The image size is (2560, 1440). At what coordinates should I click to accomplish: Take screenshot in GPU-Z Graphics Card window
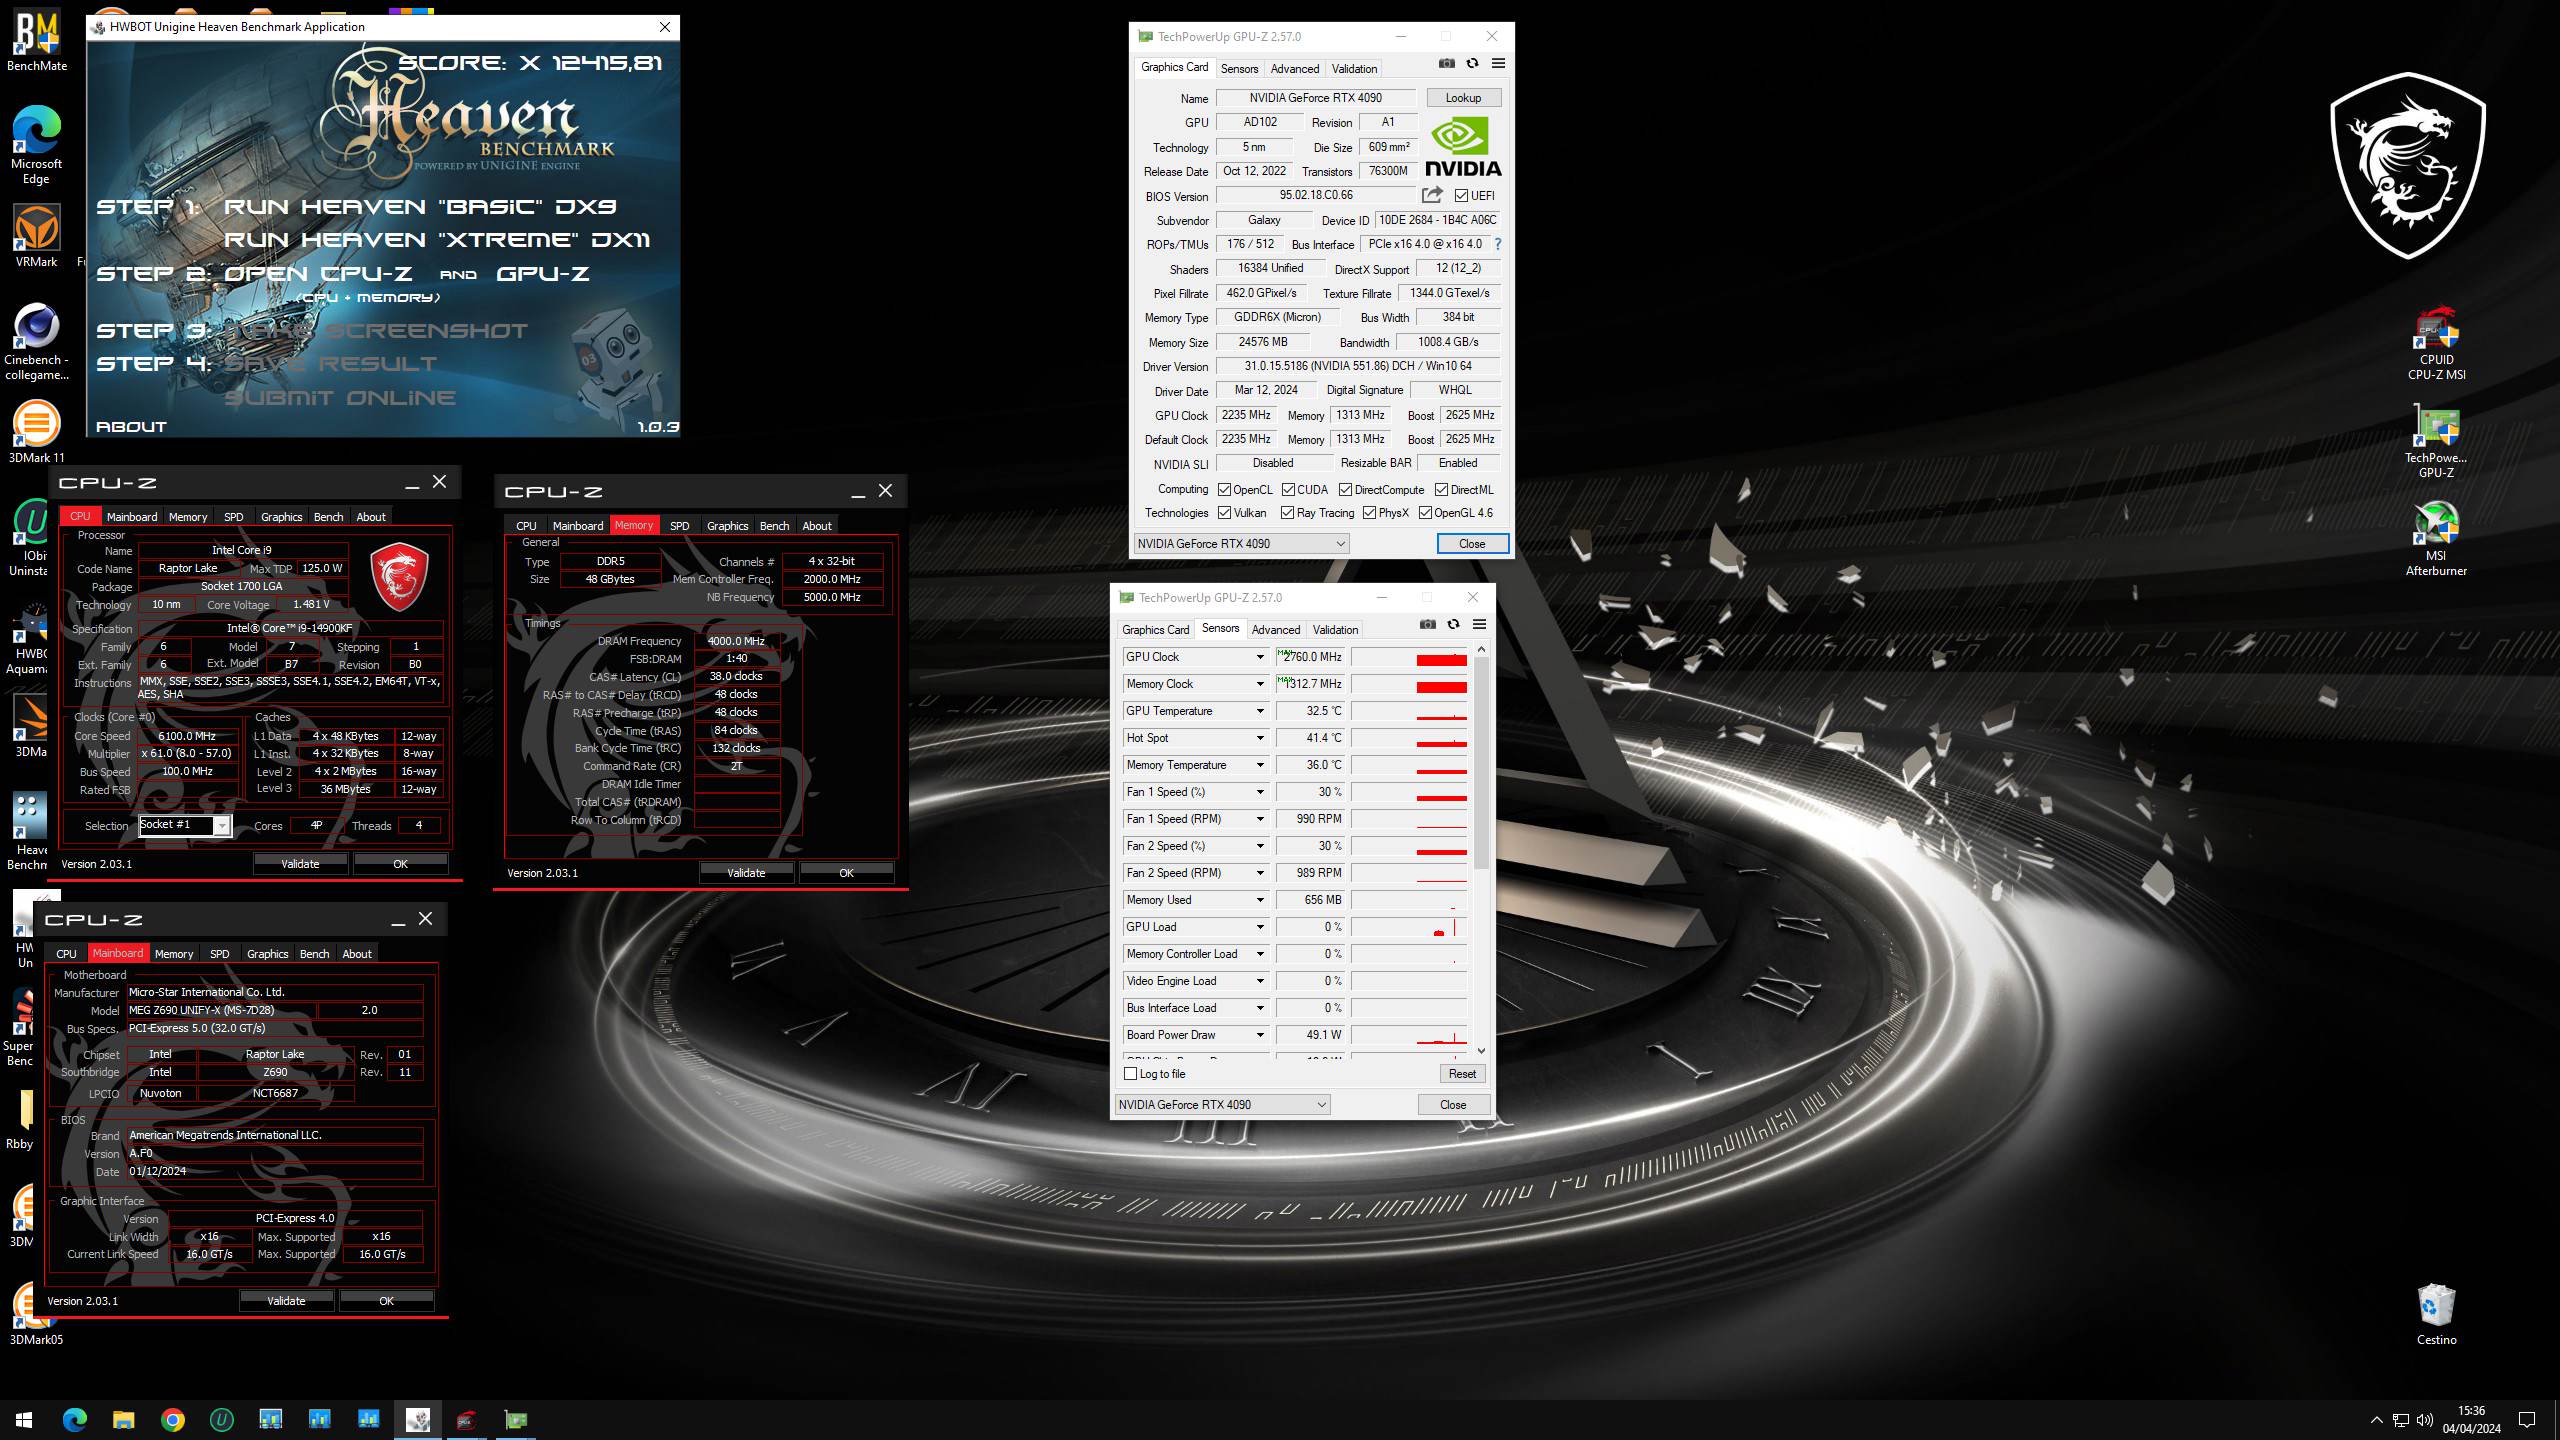[1447, 63]
